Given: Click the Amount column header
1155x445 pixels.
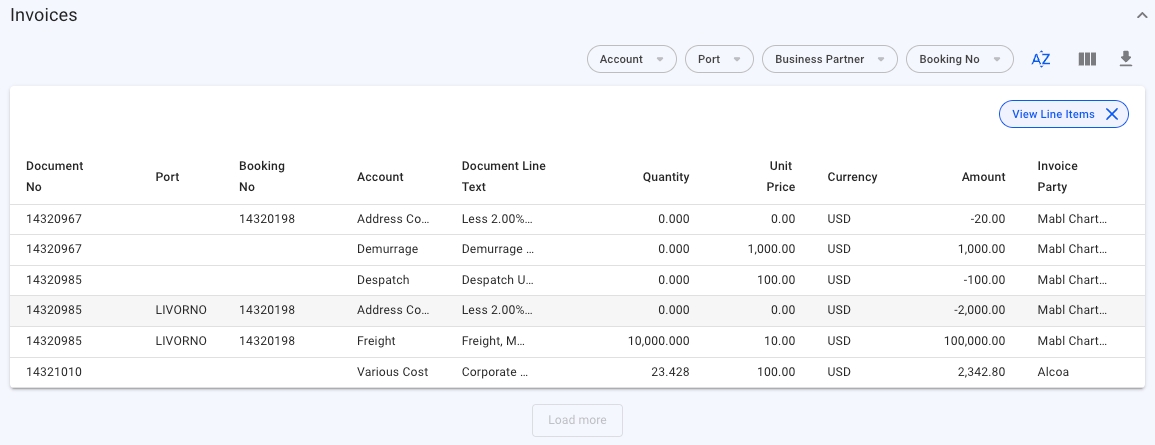Looking at the screenshot, I should 983,177.
